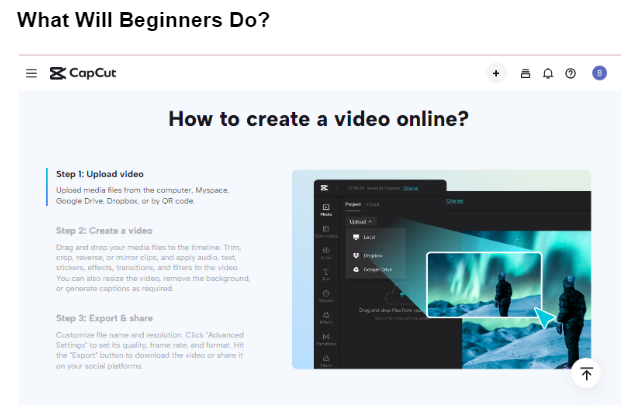The height and width of the screenshot is (415, 635).
Task: Select the Text tool in editor sidebar
Action: click(x=326, y=274)
